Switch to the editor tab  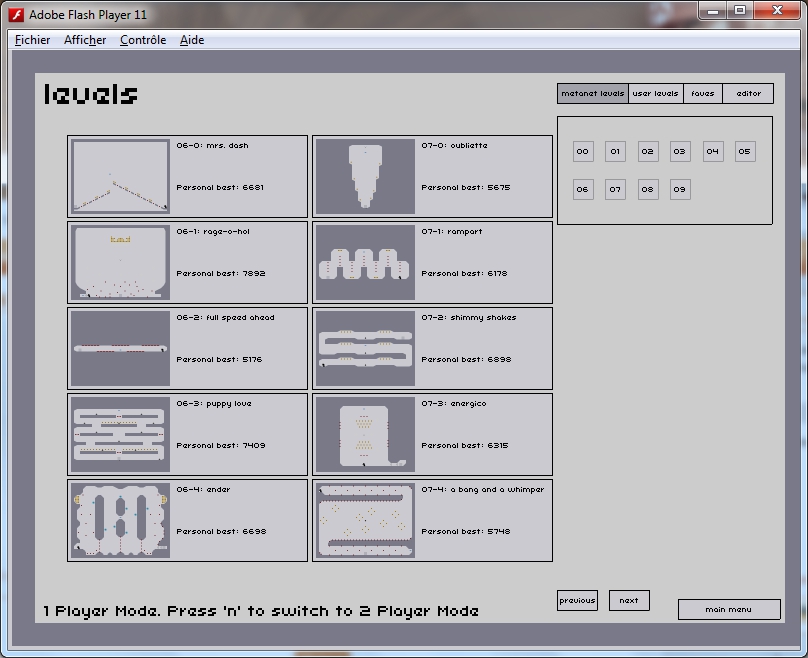[748, 94]
